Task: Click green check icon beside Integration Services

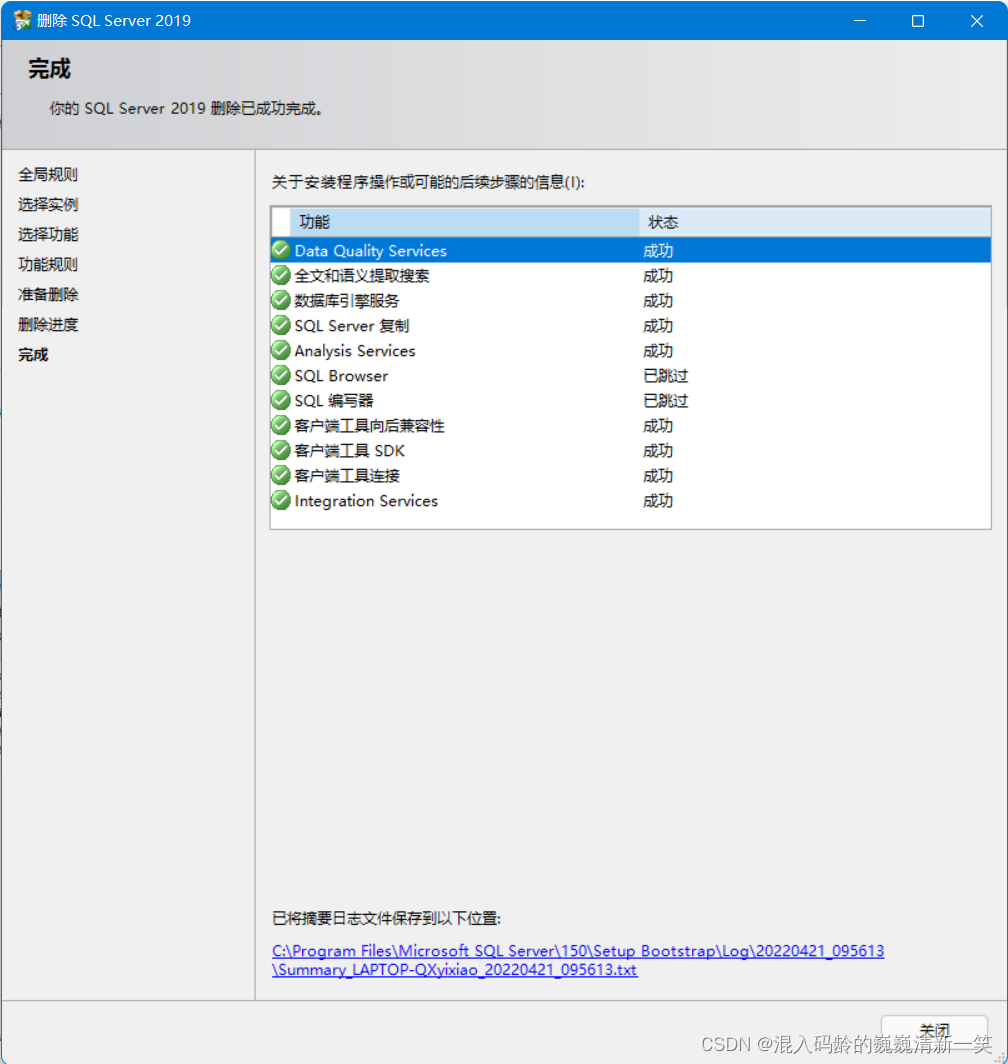Action: click(280, 501)
